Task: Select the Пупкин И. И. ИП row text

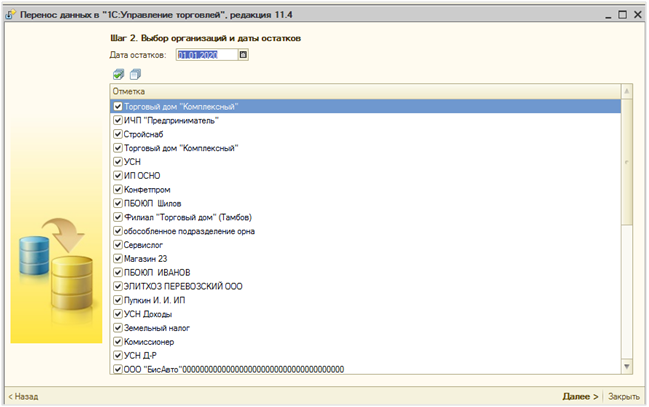Action: [x=155, y=300]
